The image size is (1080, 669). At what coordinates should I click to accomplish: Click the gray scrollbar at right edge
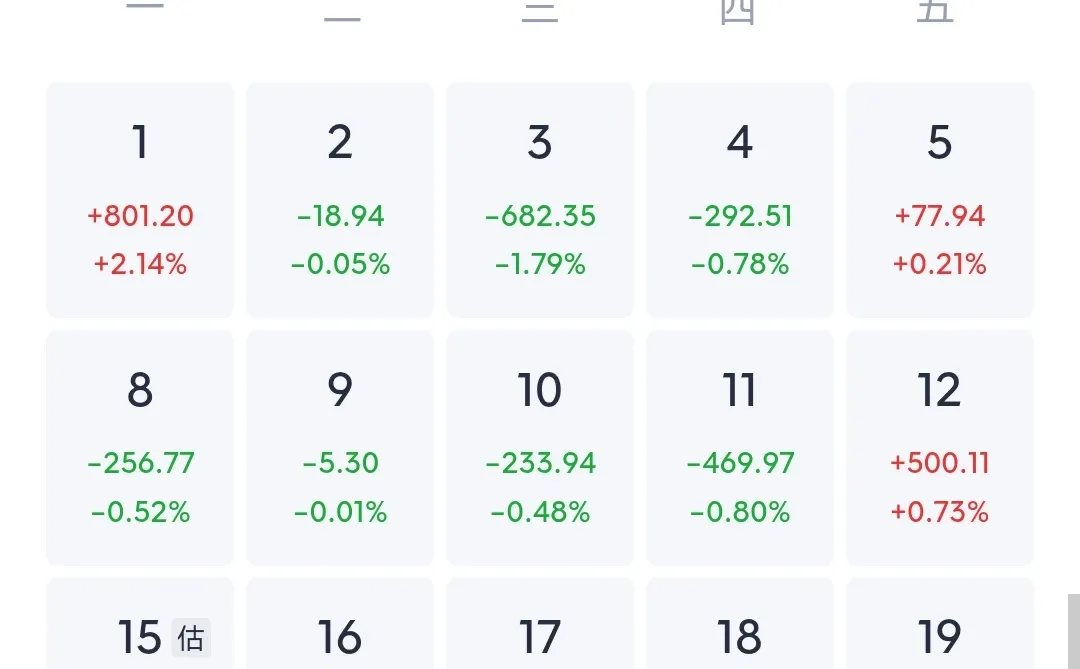(1074, 631)
